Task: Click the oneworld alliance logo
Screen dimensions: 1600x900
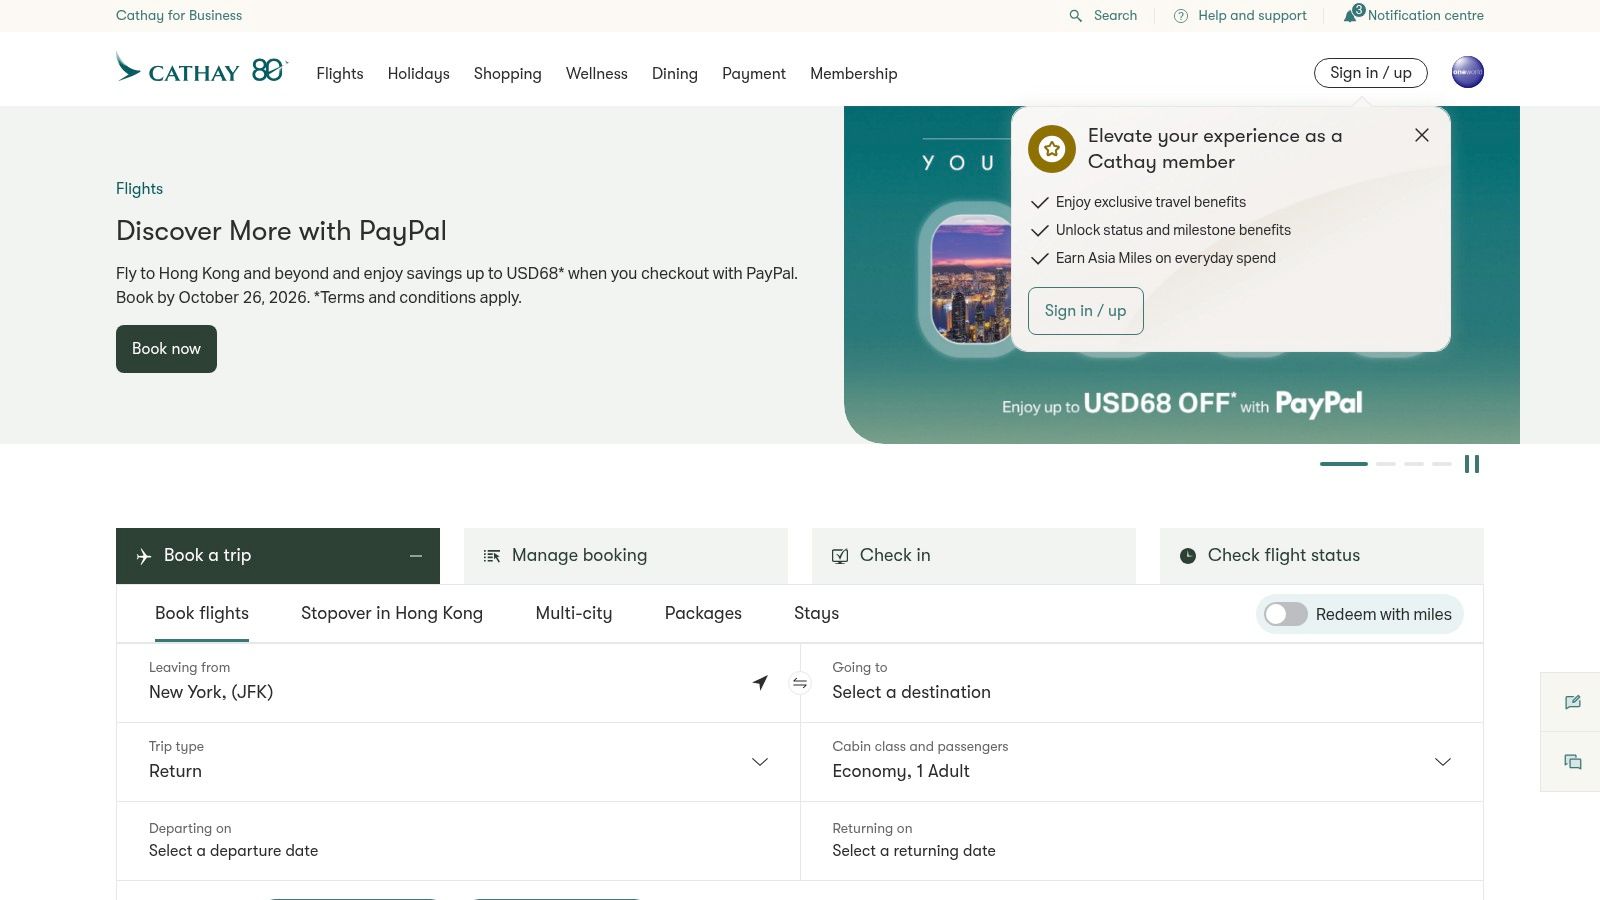Action: 1468,72
